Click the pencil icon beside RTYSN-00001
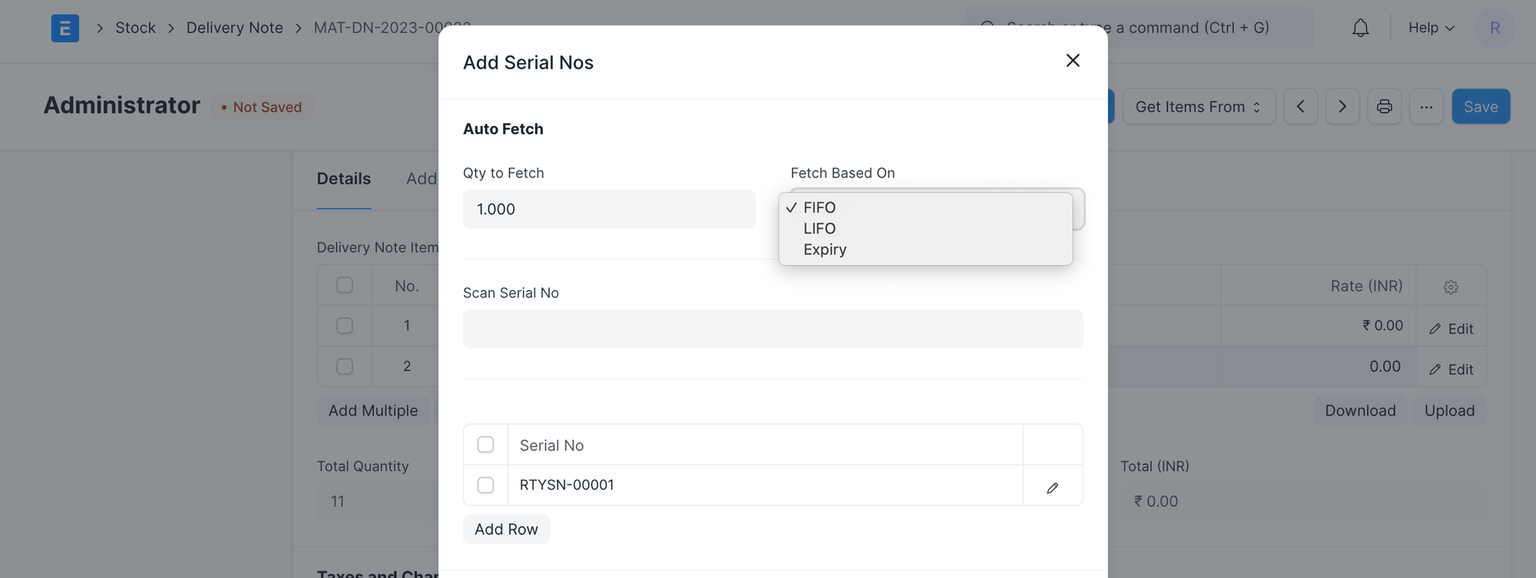 tap(1052, 487)
